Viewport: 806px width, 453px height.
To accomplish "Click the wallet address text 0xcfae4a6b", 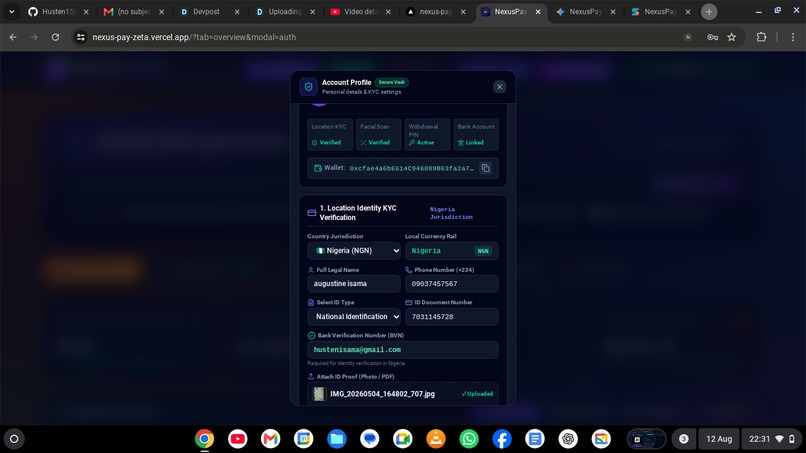I will pyautogui.click(x=411, y=168).
